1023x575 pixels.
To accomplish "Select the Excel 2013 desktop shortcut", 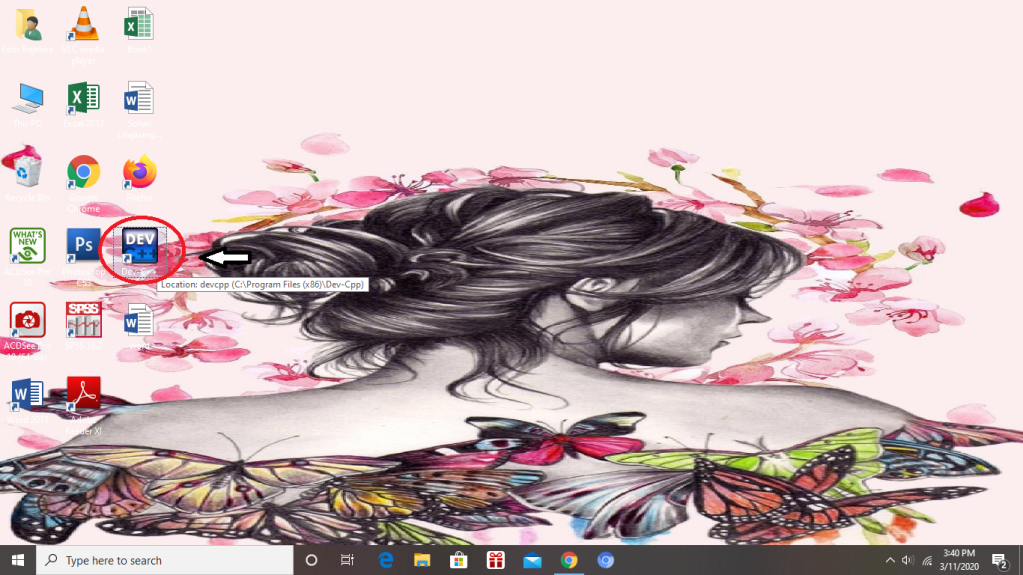I will click(x=83, y=98).
